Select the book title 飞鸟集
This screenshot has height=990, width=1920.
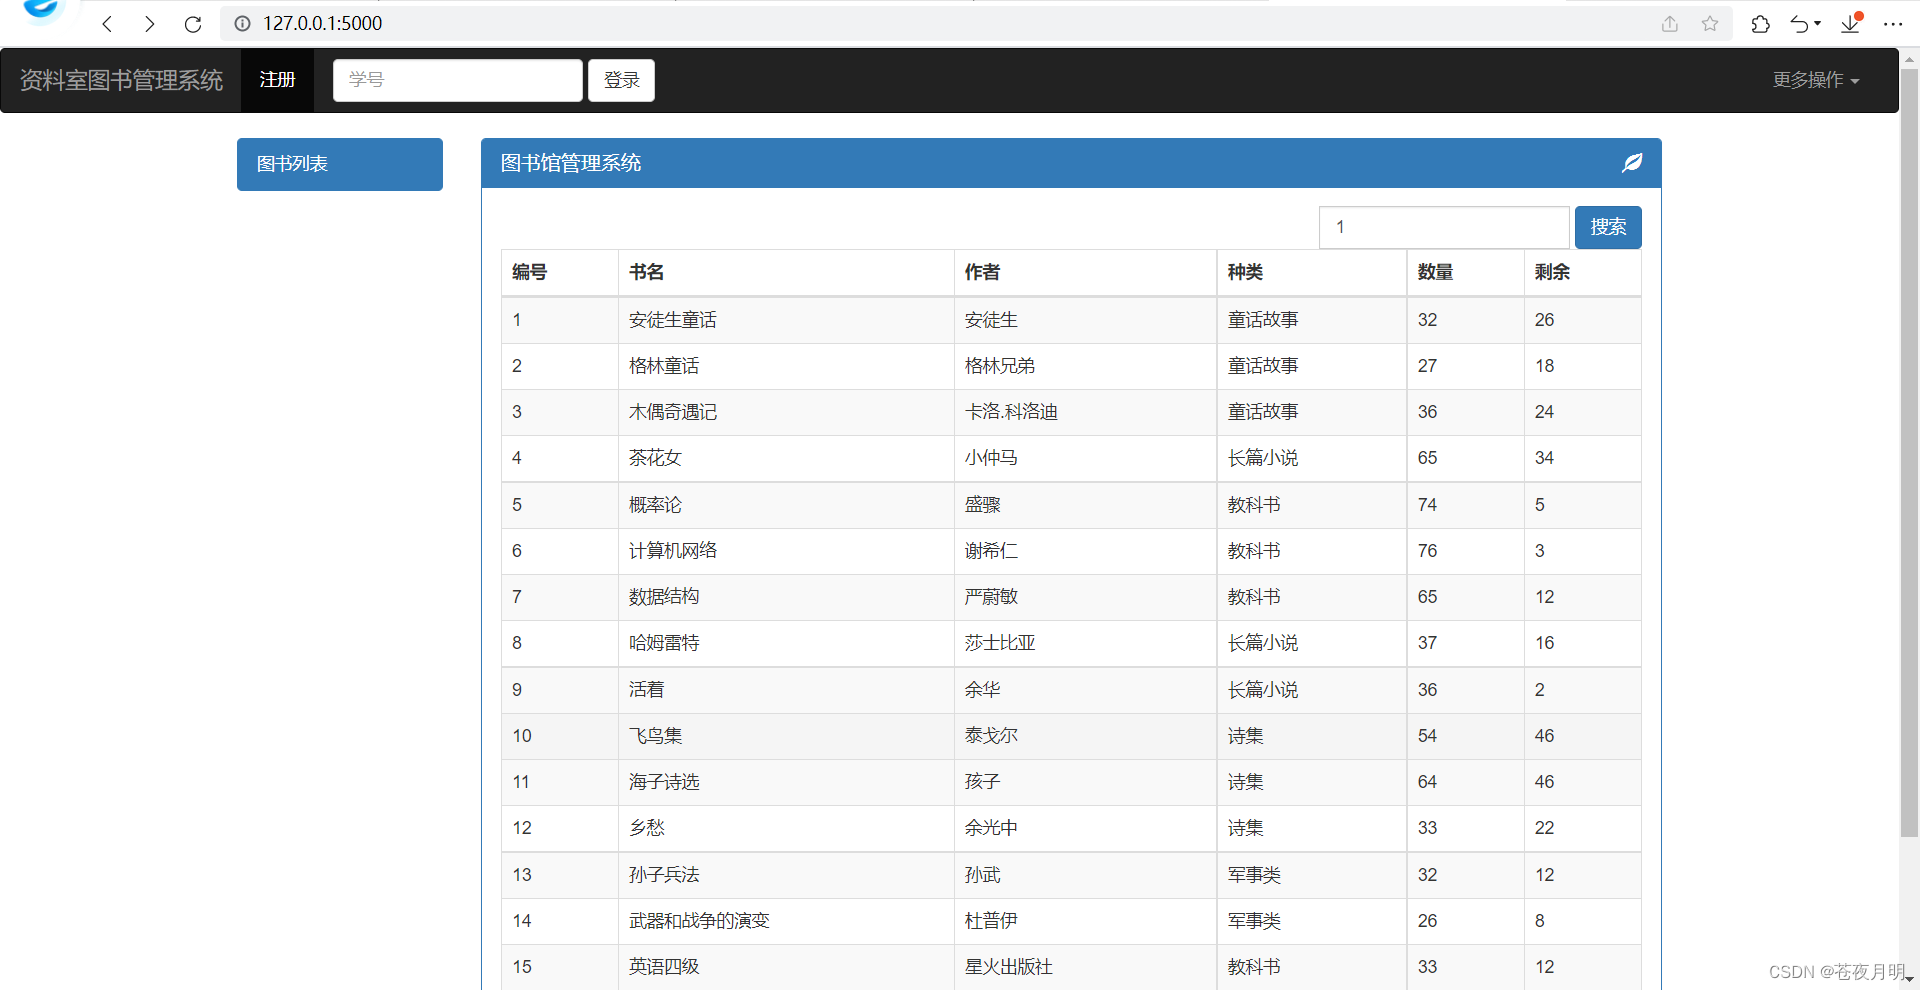click(x=655, y=736)
